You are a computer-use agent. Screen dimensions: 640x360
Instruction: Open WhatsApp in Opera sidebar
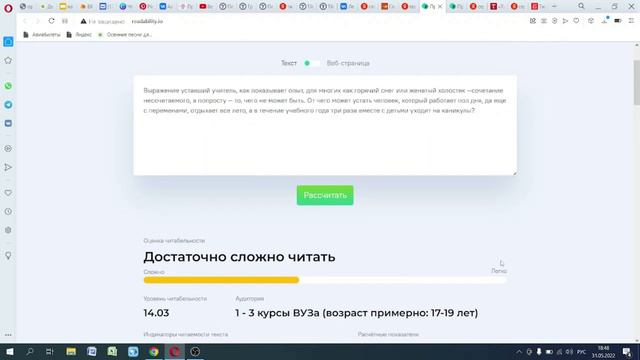[x=8, y=86]
